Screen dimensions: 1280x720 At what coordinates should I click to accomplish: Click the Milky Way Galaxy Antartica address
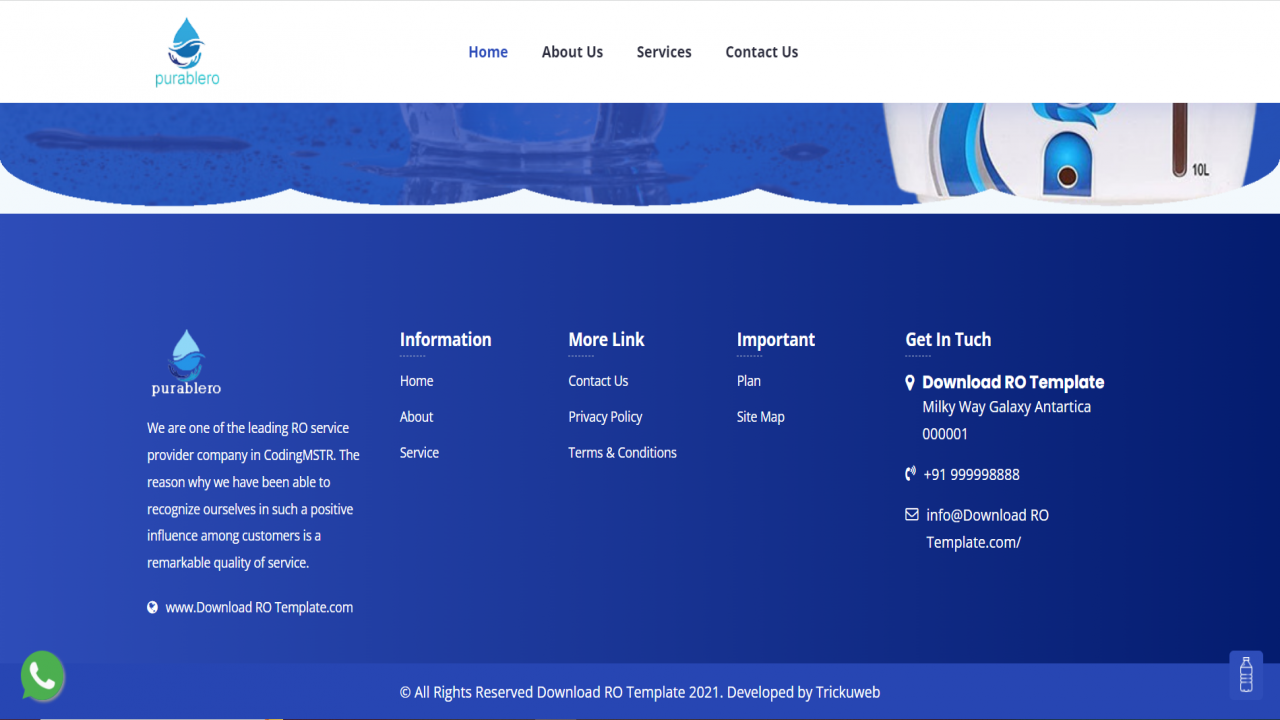pos(1007,420)
